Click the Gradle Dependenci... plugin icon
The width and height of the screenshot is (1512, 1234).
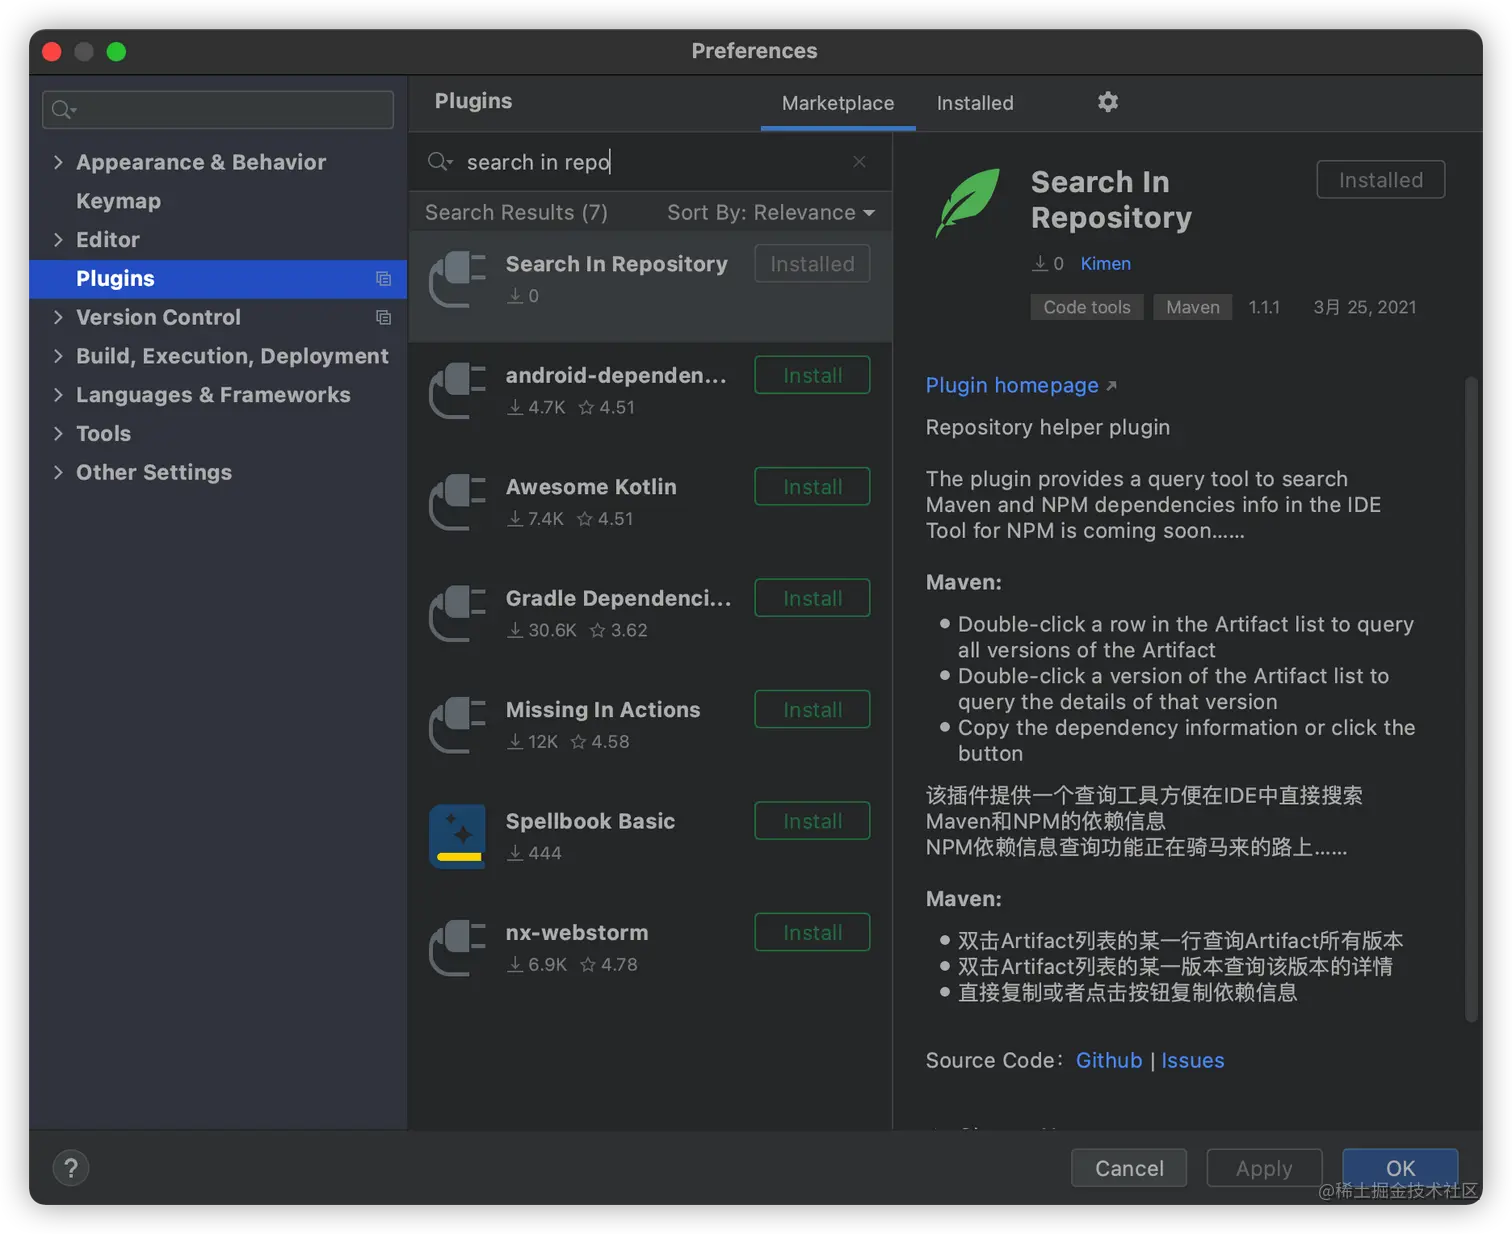(458, 613)
